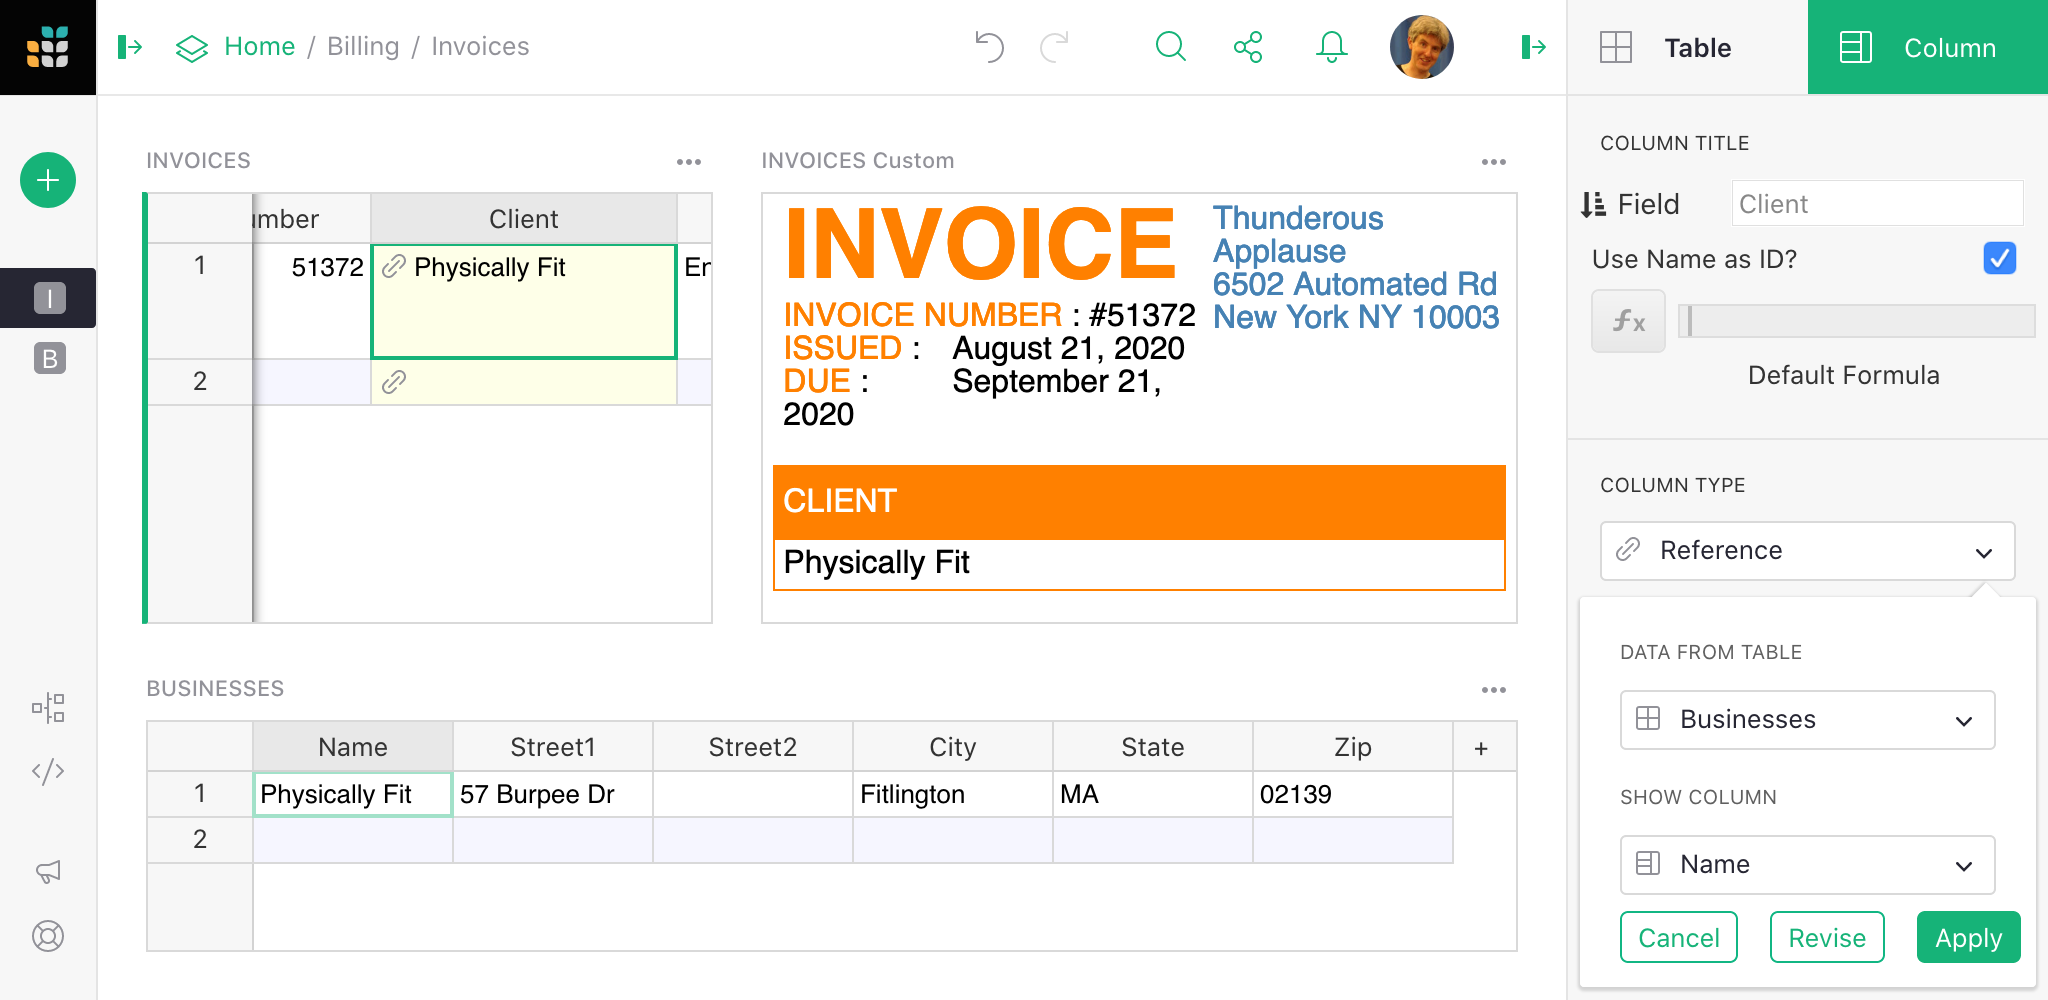Collapse the right properties panel
The width and height of the screenshot is (2048, 1000).
(x=1533, y=46)
